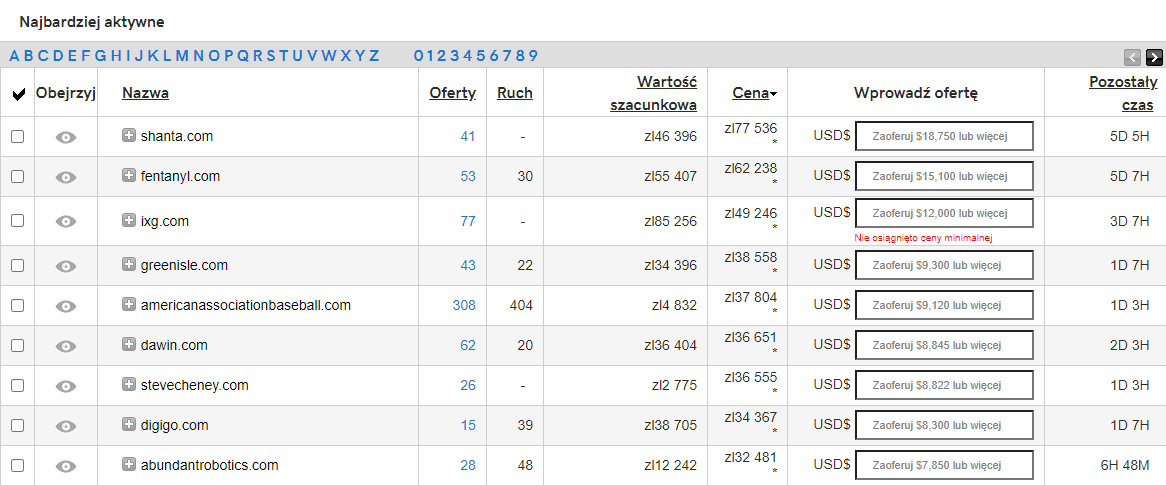Tick the checkbox for ixg.com

pyautogui.click(x=18, y=221)
